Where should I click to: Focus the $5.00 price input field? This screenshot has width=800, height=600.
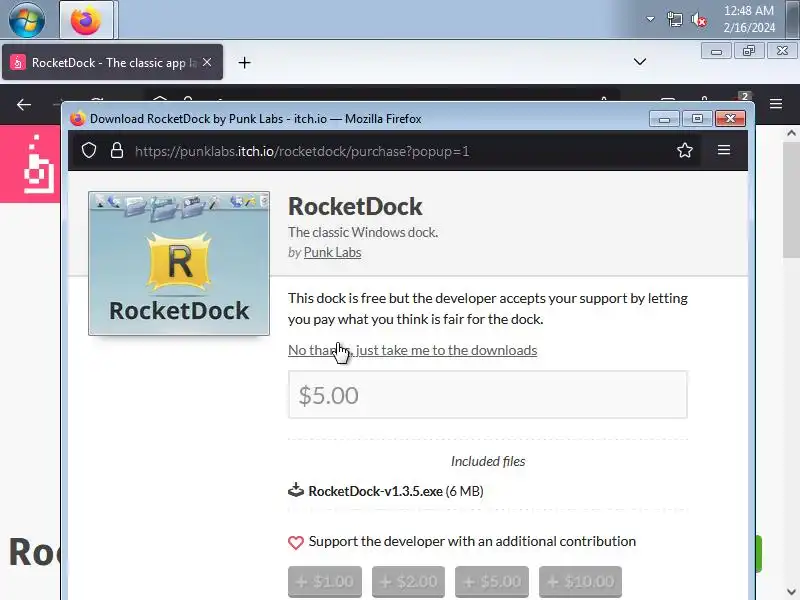(488, 395)
